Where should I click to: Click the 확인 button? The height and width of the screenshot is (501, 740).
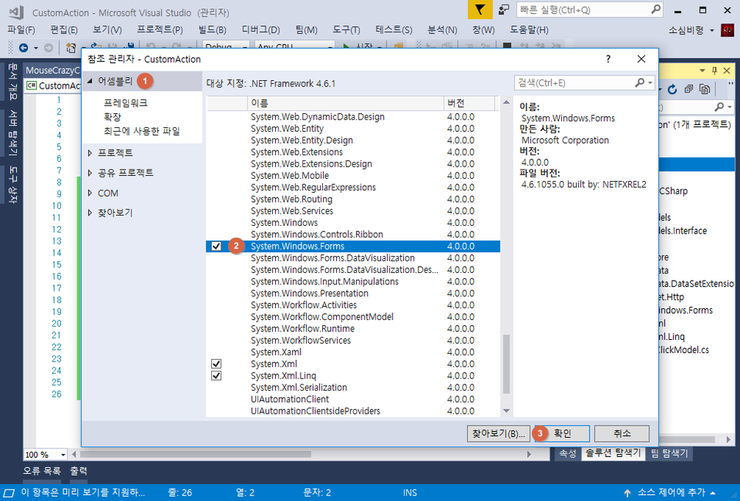pos(562,433)
